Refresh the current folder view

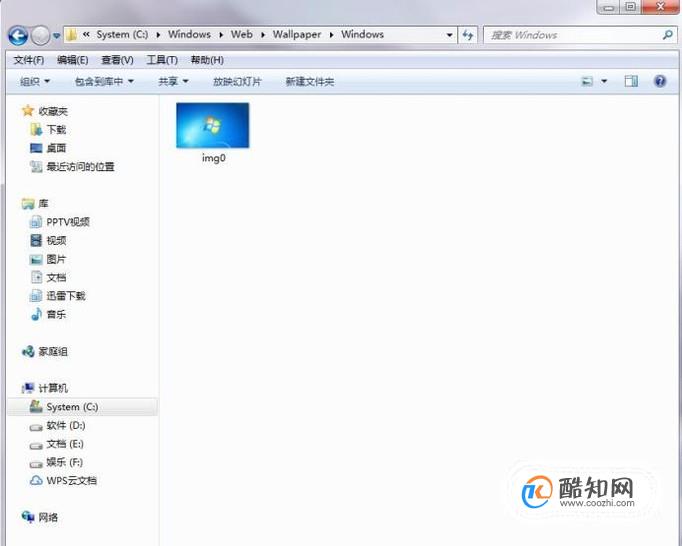(468, 35)
